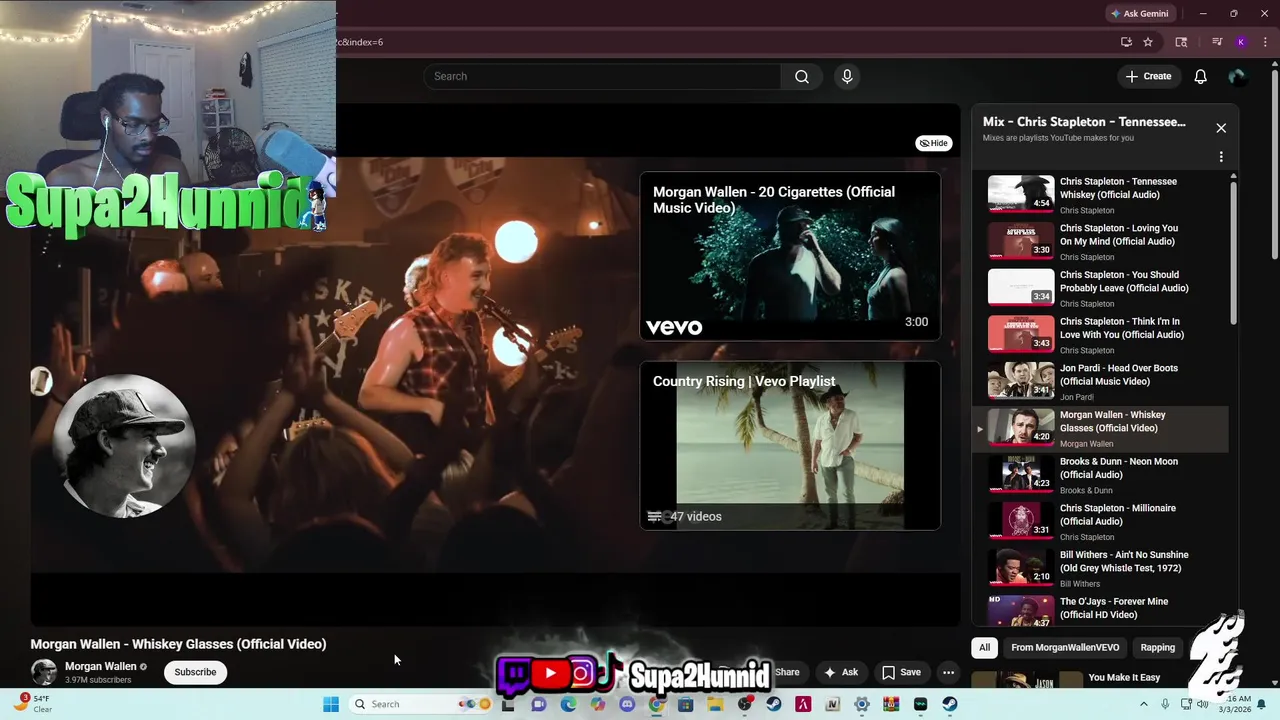Viewport: 1280px width, 720px height.
Task: Save the video to a playlist
Action: [x=901, y=672]
